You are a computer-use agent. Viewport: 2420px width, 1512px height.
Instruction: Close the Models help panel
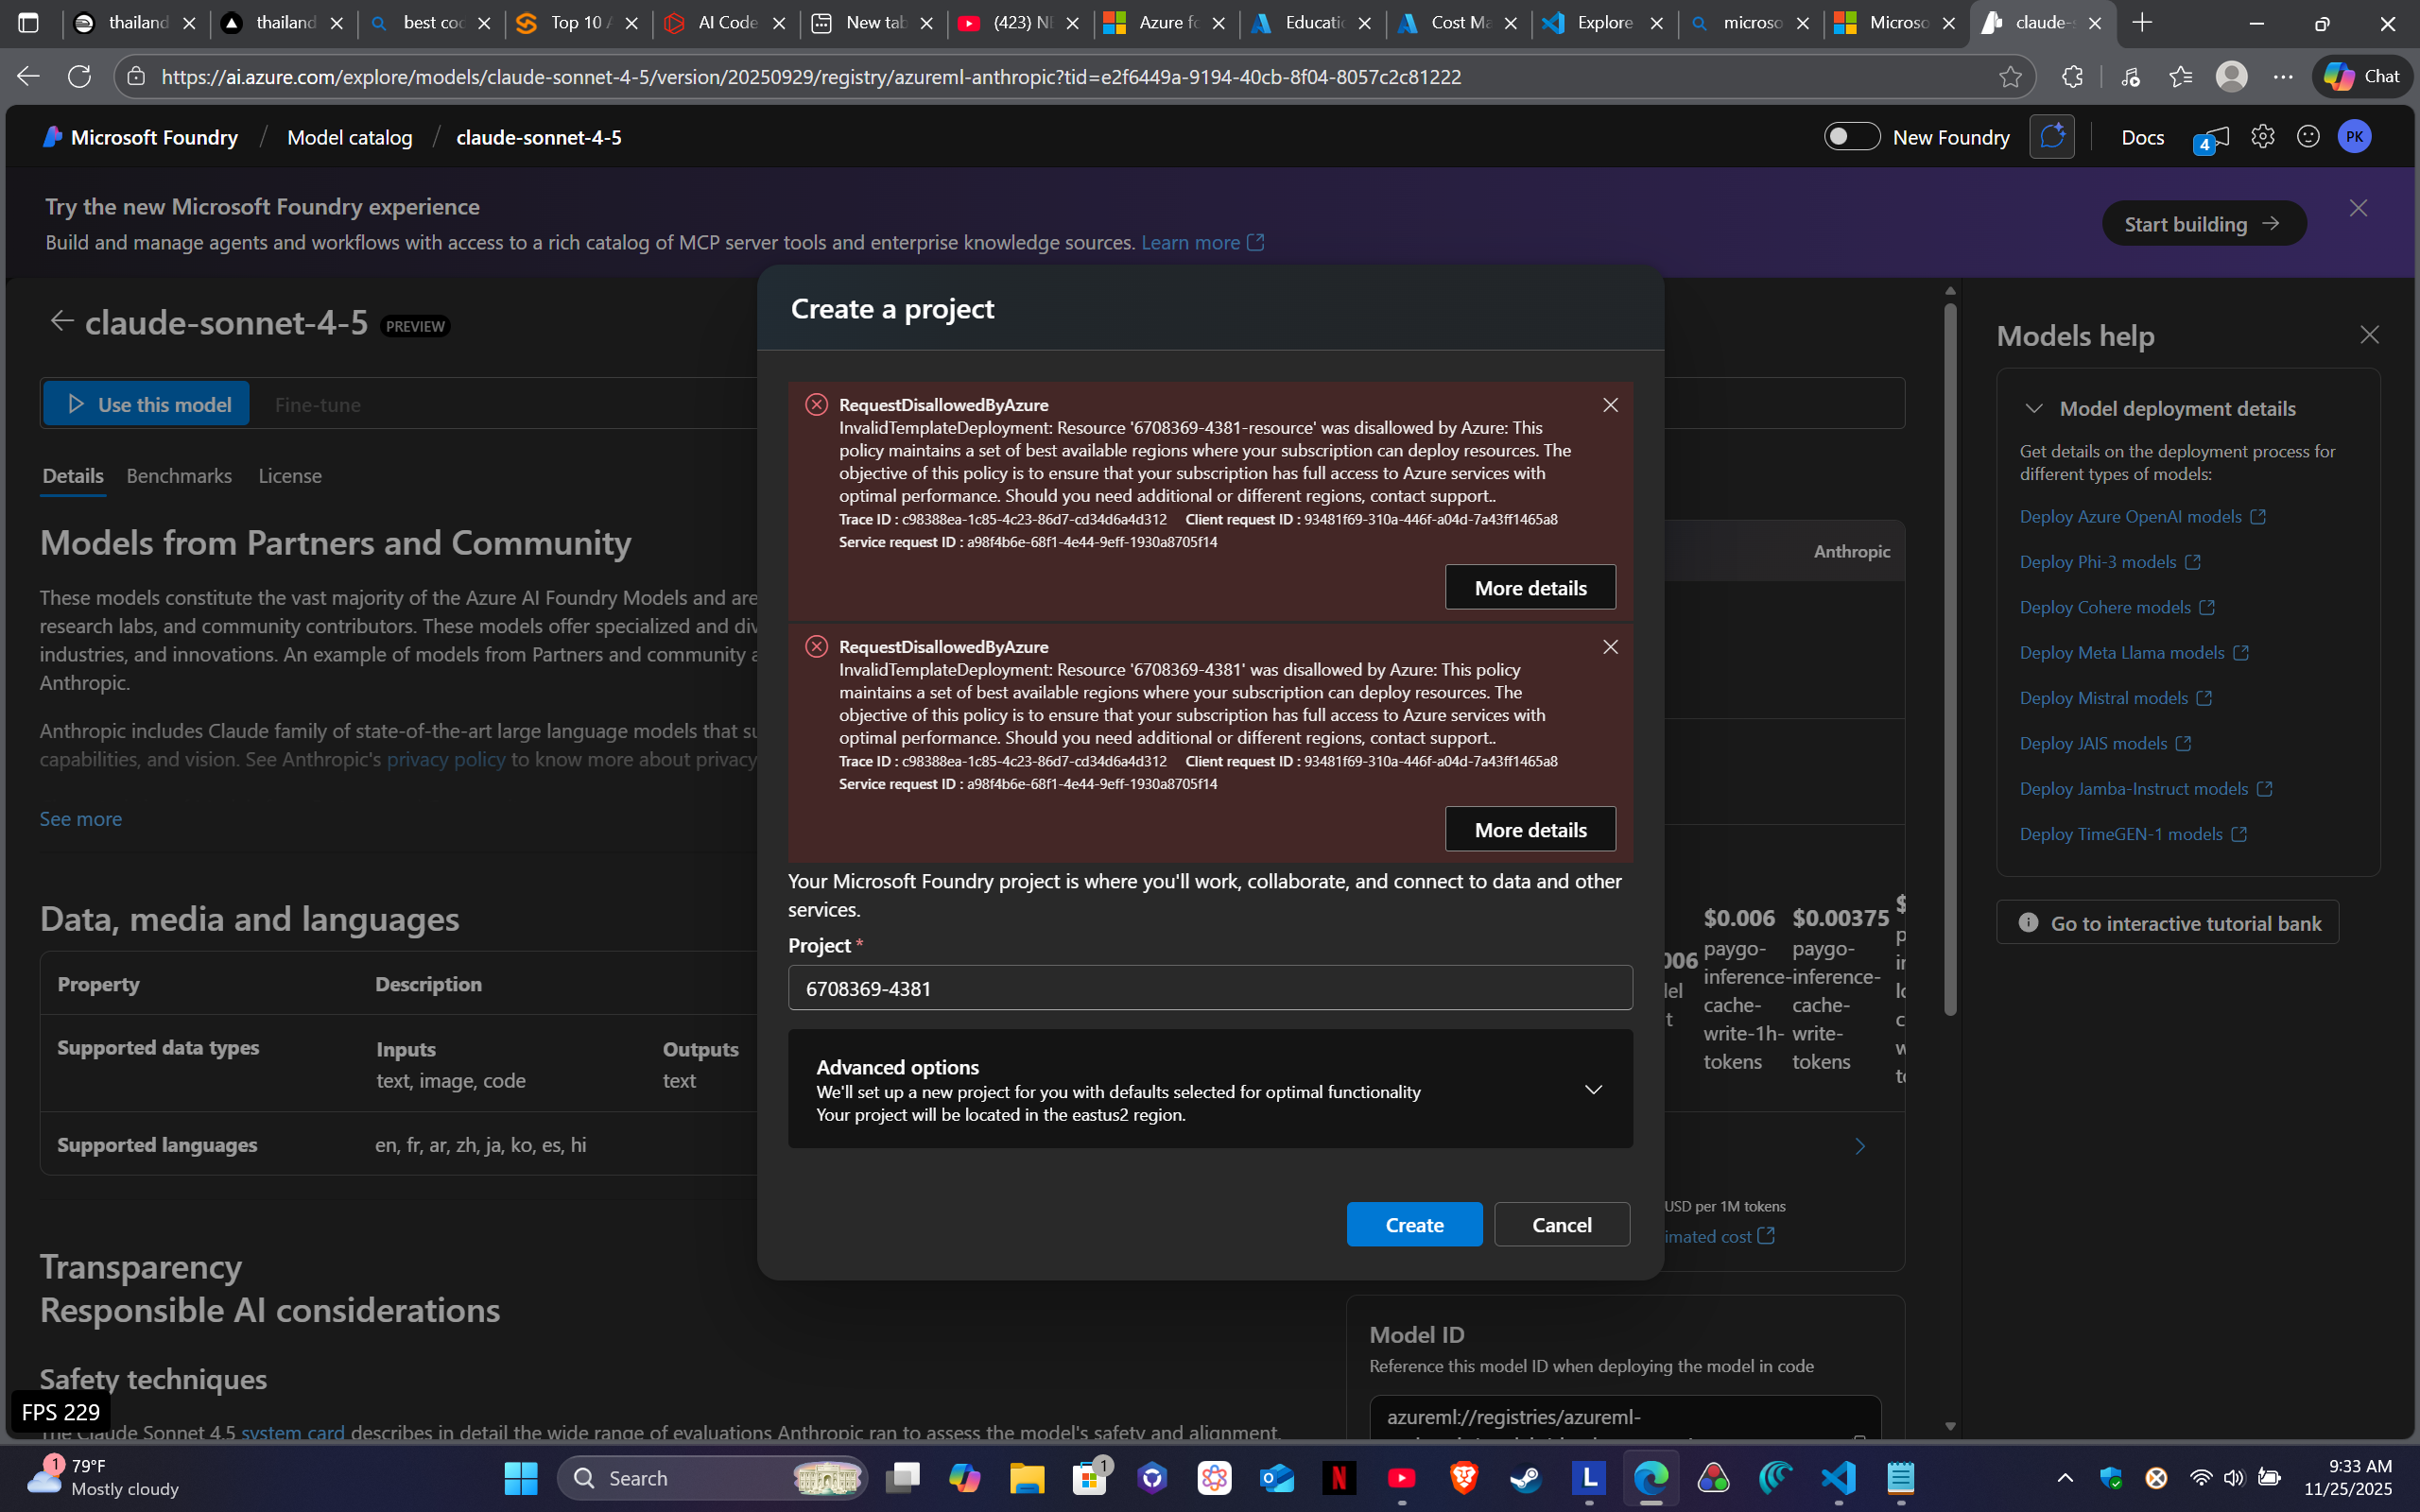click(2369, 335)
